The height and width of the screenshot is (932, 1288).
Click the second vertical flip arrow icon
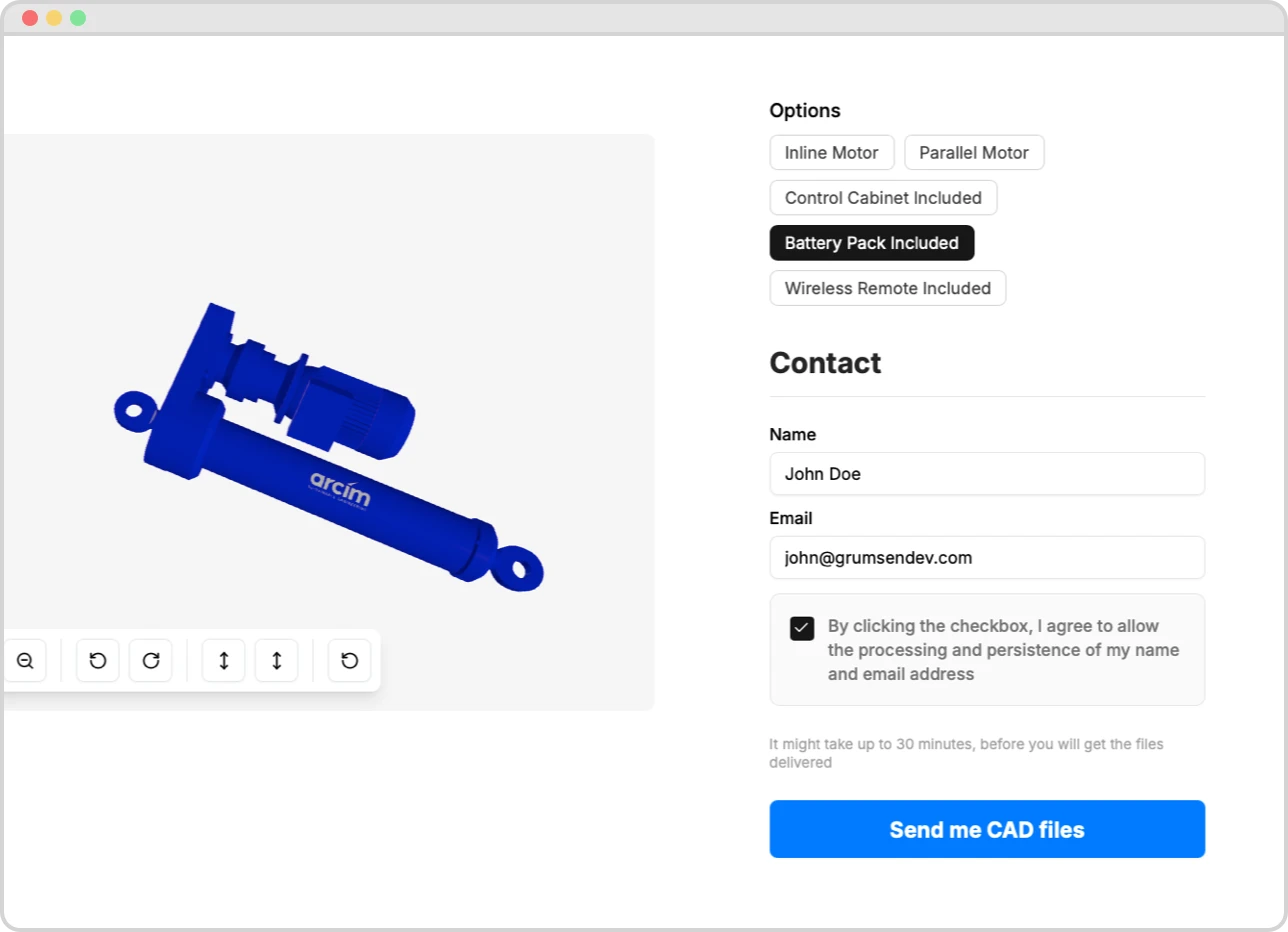coord(277,661)
